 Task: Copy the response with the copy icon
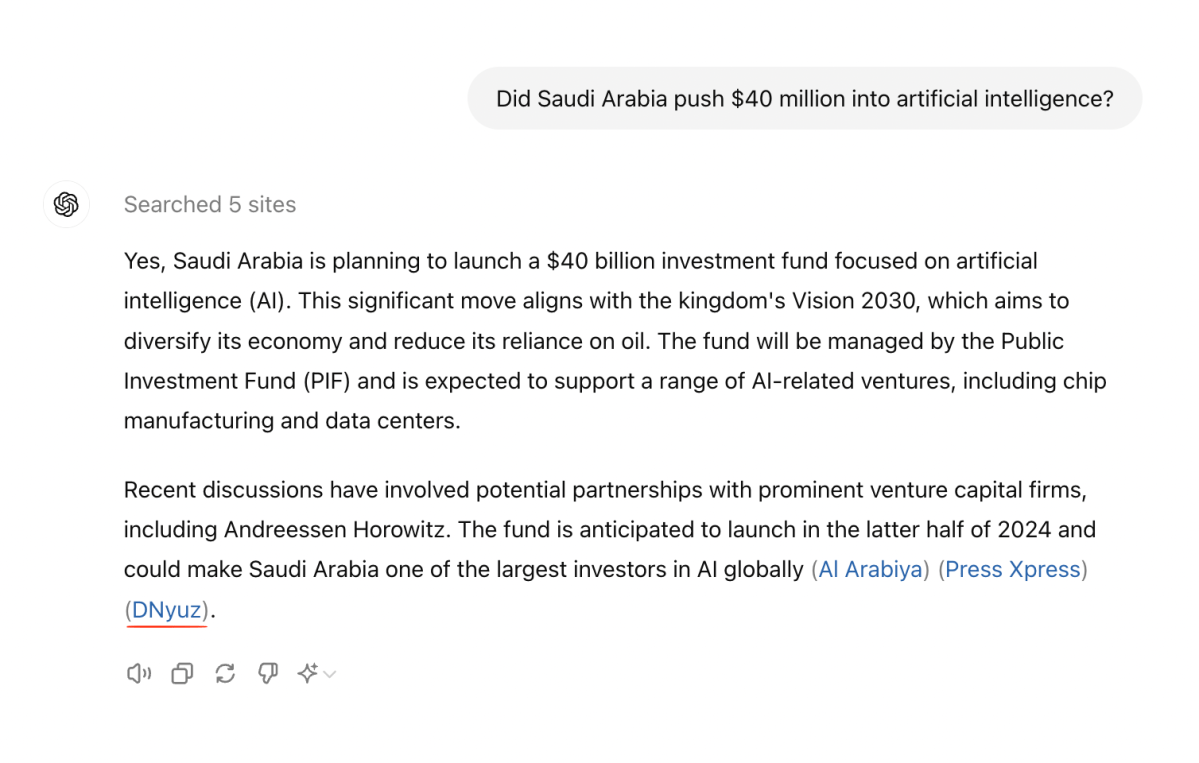point(182,674)
